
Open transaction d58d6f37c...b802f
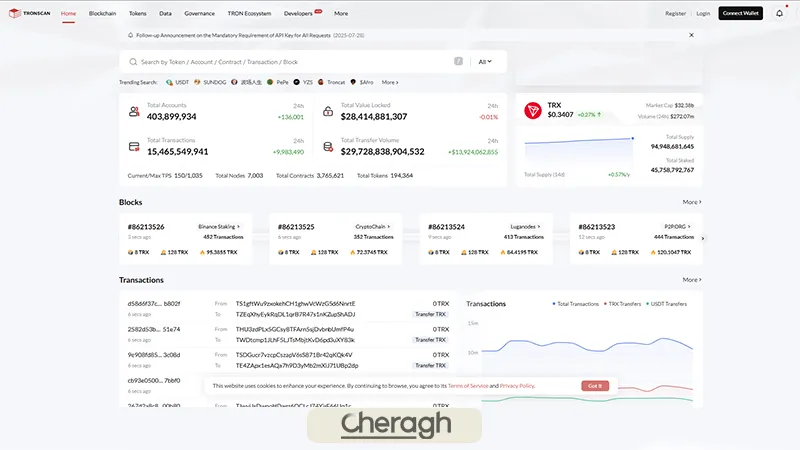(x=154, y=304)
